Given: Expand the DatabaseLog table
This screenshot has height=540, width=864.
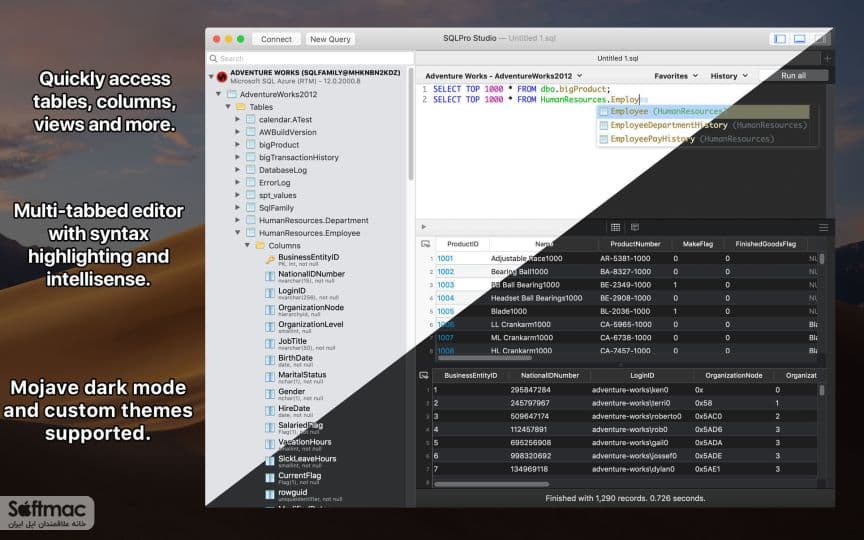Looking at the screenshot, I should pyautogui.click(x=237, y=170).
